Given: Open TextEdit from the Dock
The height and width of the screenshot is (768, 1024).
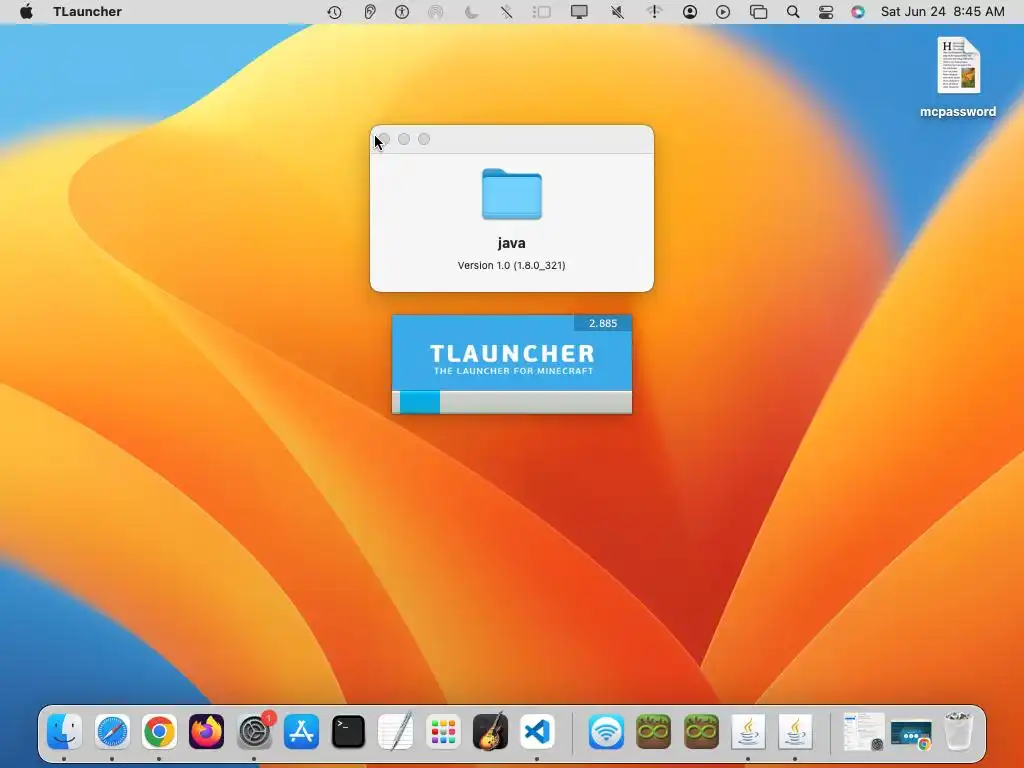Looking at the screenshot, I should tap(396, 731).
